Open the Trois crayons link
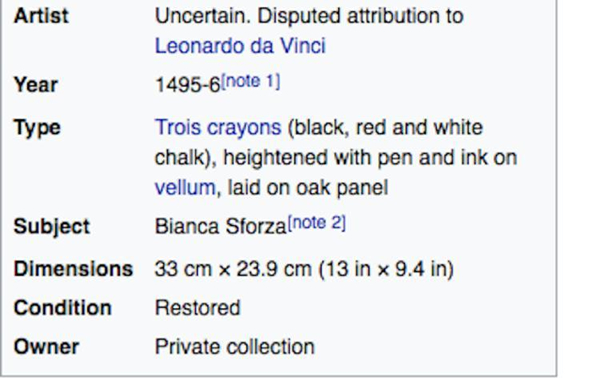Screen dimensions: 600x378 point(218,127)
